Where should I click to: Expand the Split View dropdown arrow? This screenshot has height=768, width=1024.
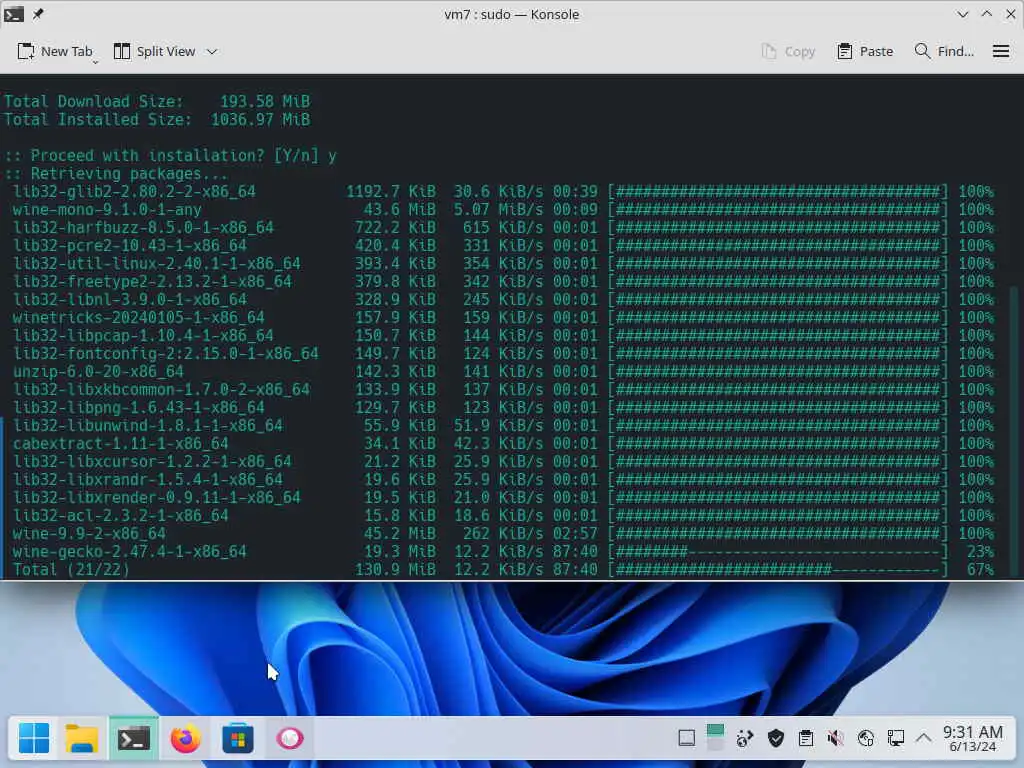[212, 52]
